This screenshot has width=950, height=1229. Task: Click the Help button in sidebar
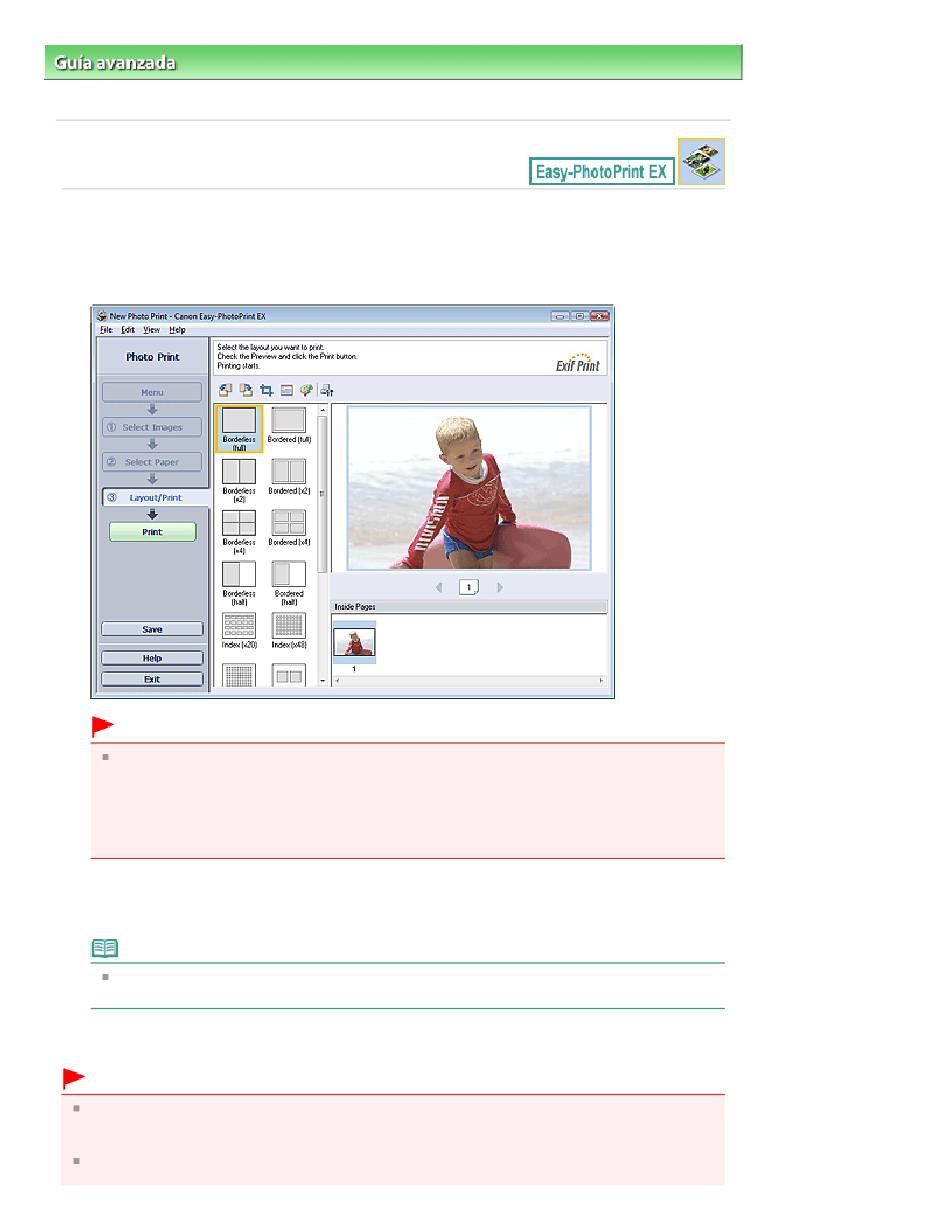pyautogui.click(x=152, y=658)
